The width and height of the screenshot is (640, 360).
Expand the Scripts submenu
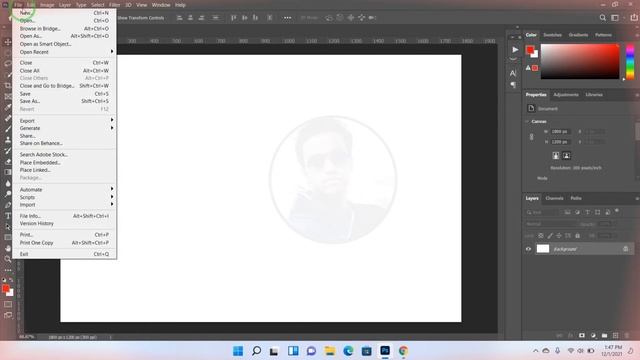64,197
